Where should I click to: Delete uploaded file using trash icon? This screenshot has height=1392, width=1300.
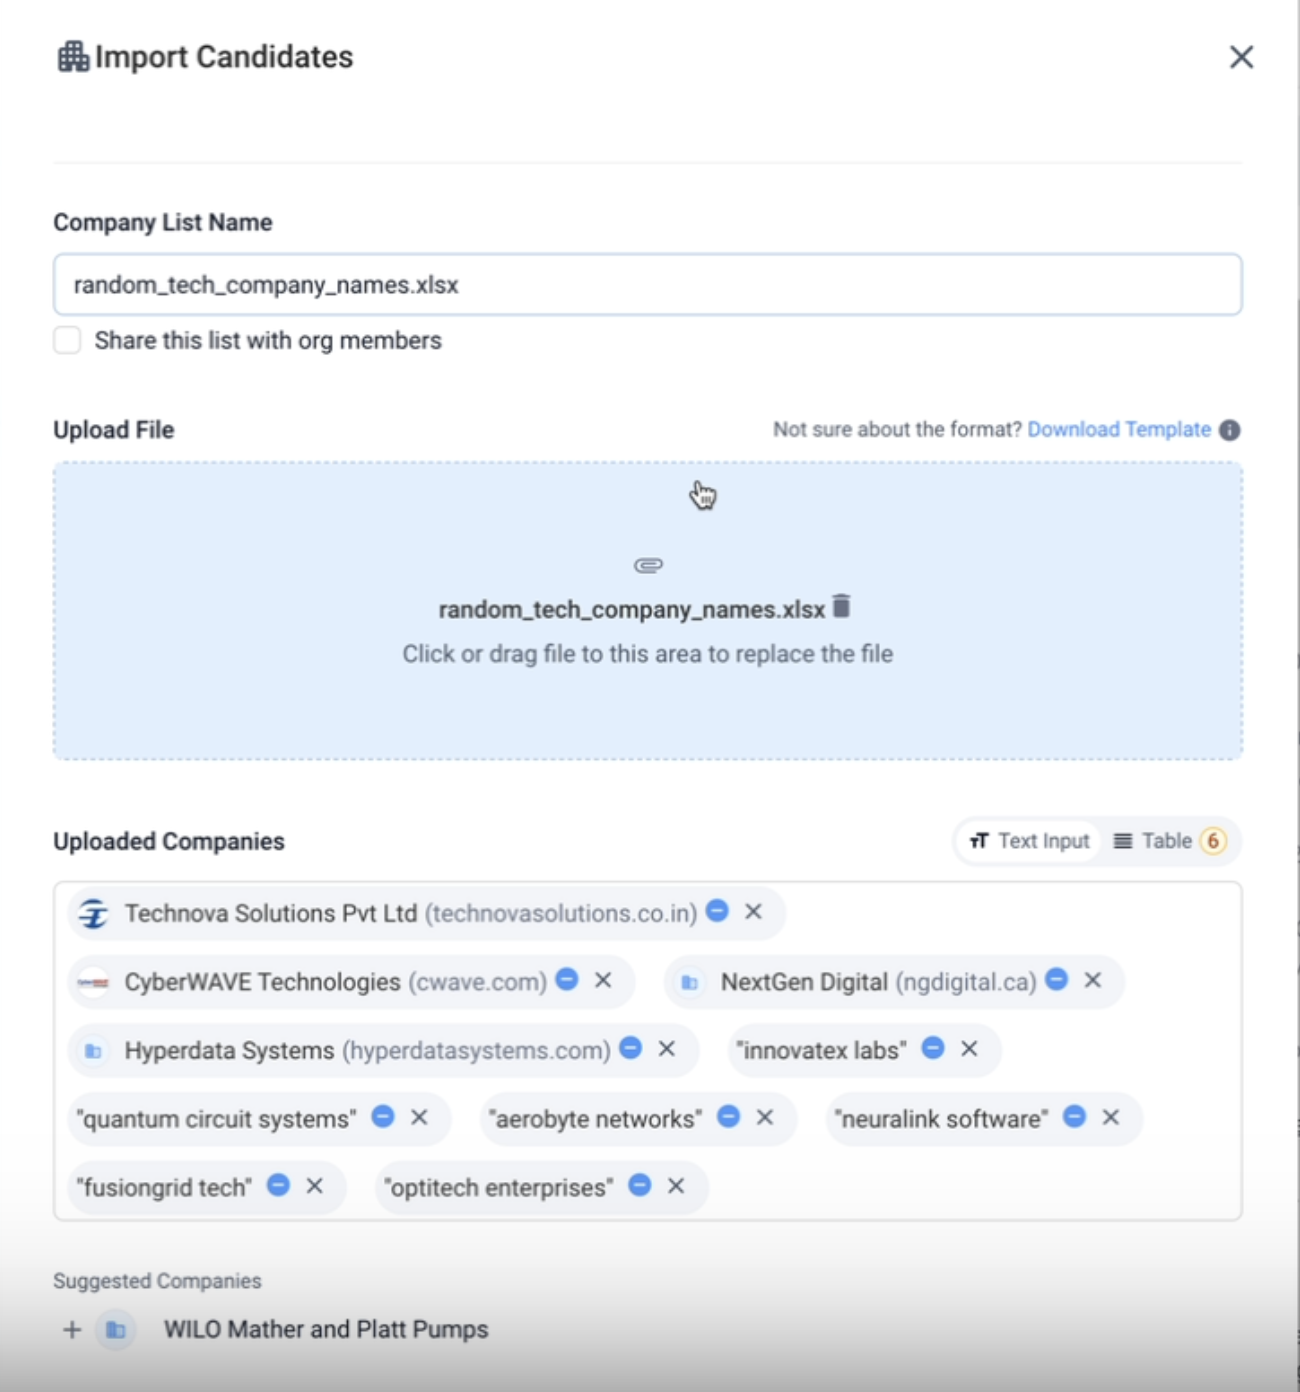[842, 606]
